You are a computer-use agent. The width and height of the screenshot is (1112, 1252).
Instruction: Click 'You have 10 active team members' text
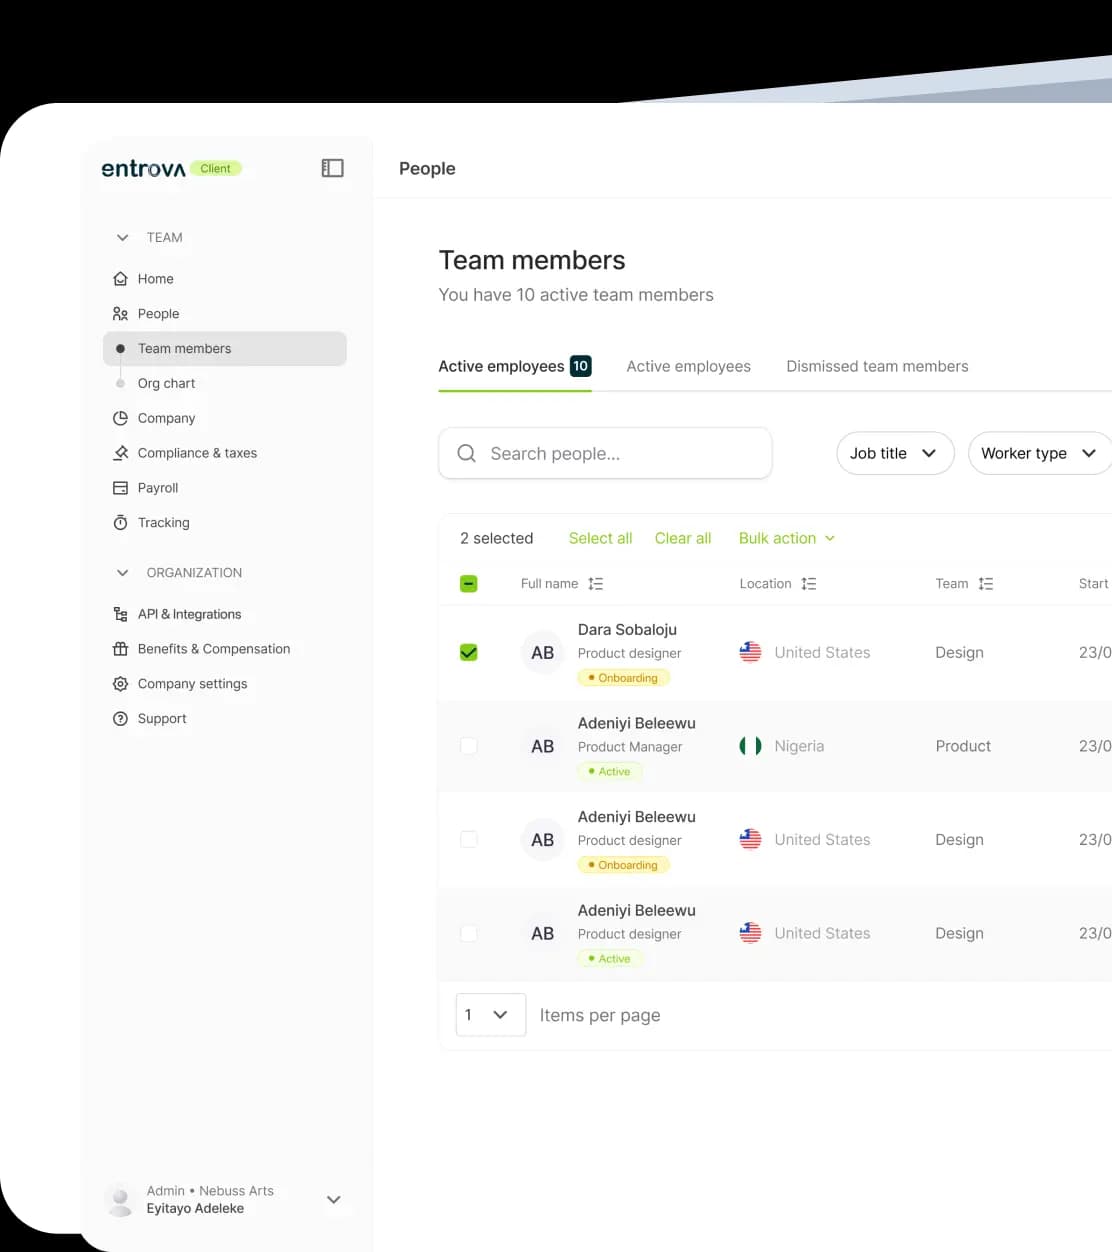576,295
